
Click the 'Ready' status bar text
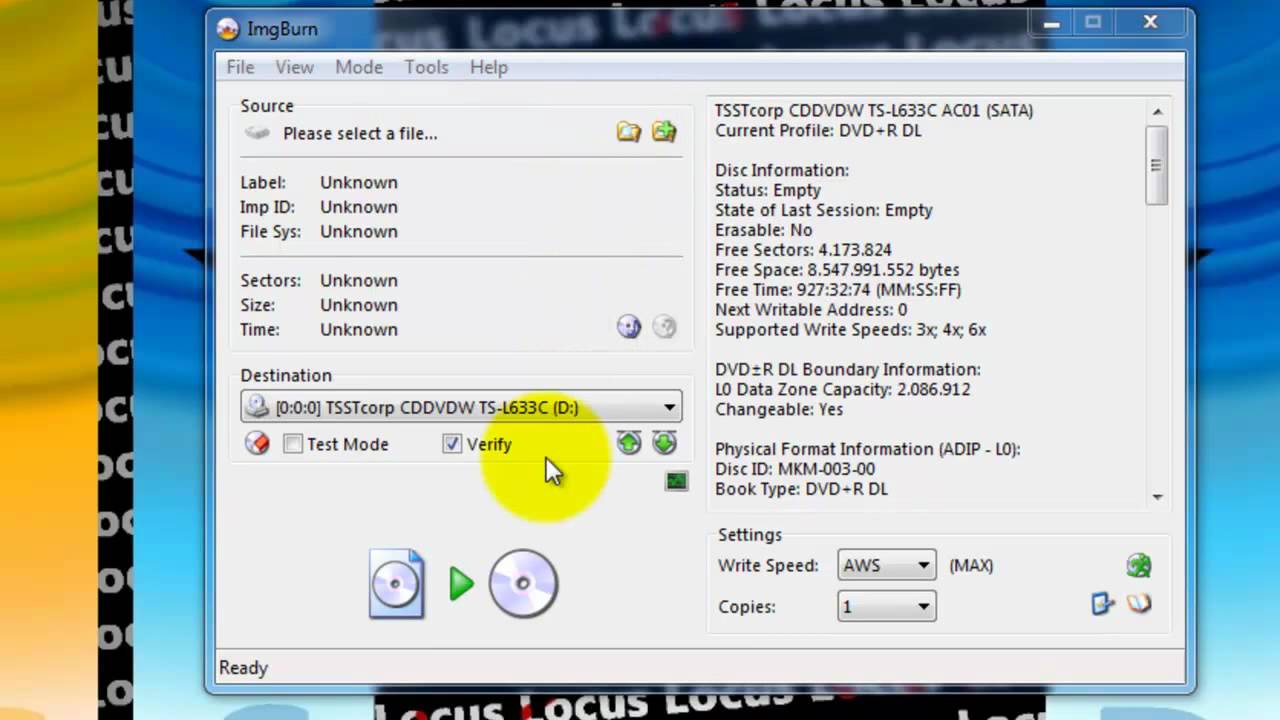click(243, 667)
